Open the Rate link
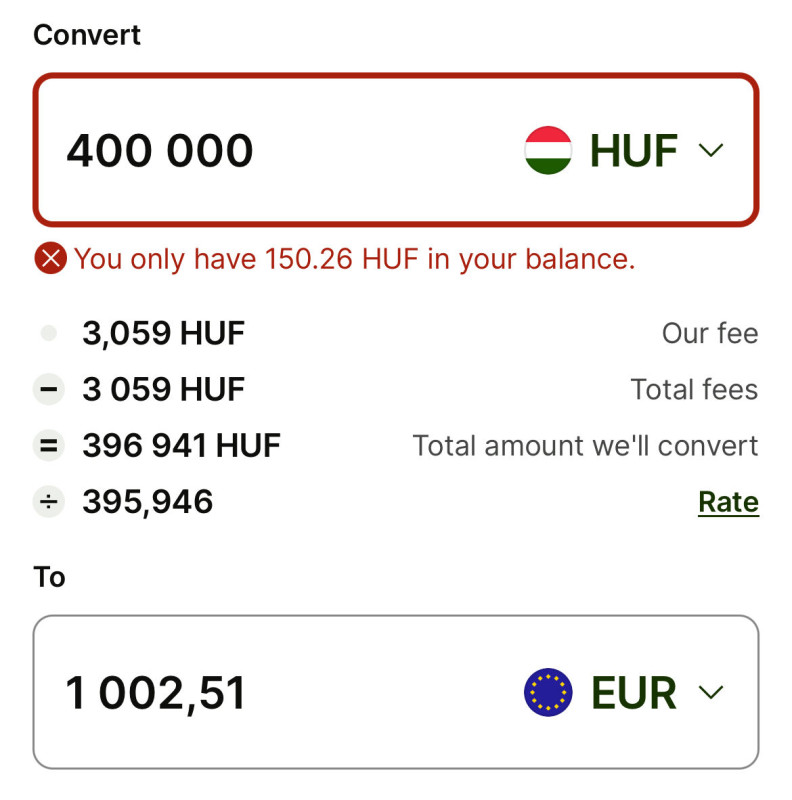The width and height of the screenshot is (792, 800). (x=728, y=502)
